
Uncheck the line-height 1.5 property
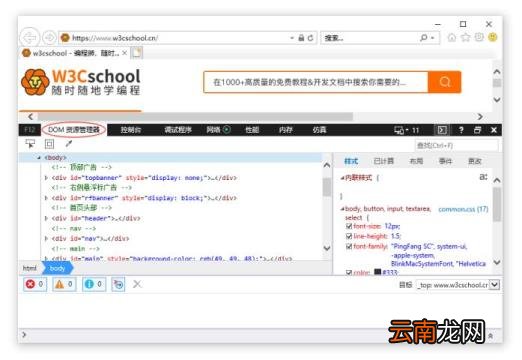(x=349, y=236)
